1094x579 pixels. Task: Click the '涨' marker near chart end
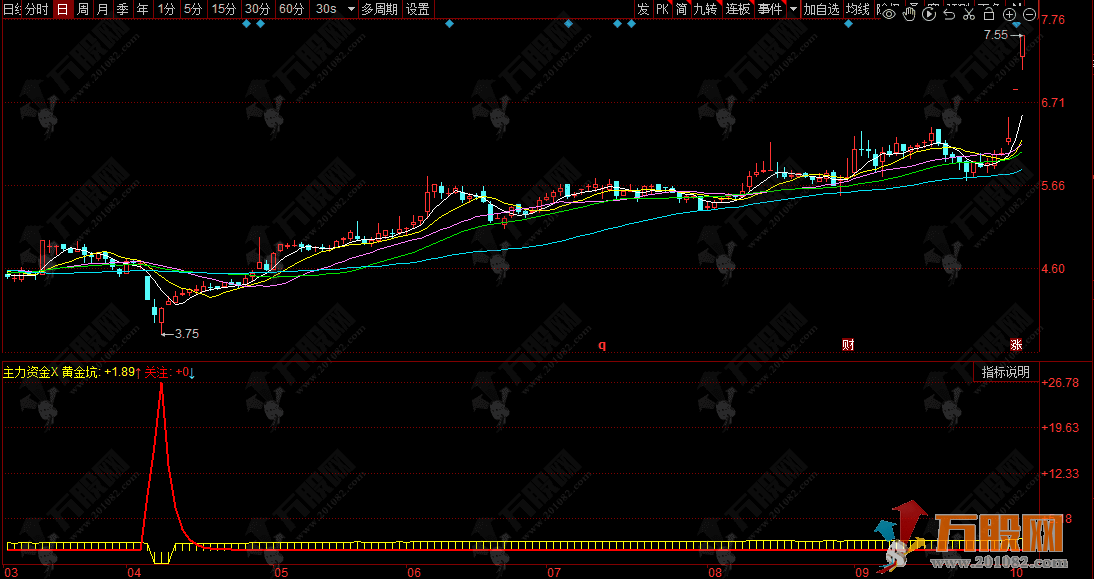[1017, 345]
